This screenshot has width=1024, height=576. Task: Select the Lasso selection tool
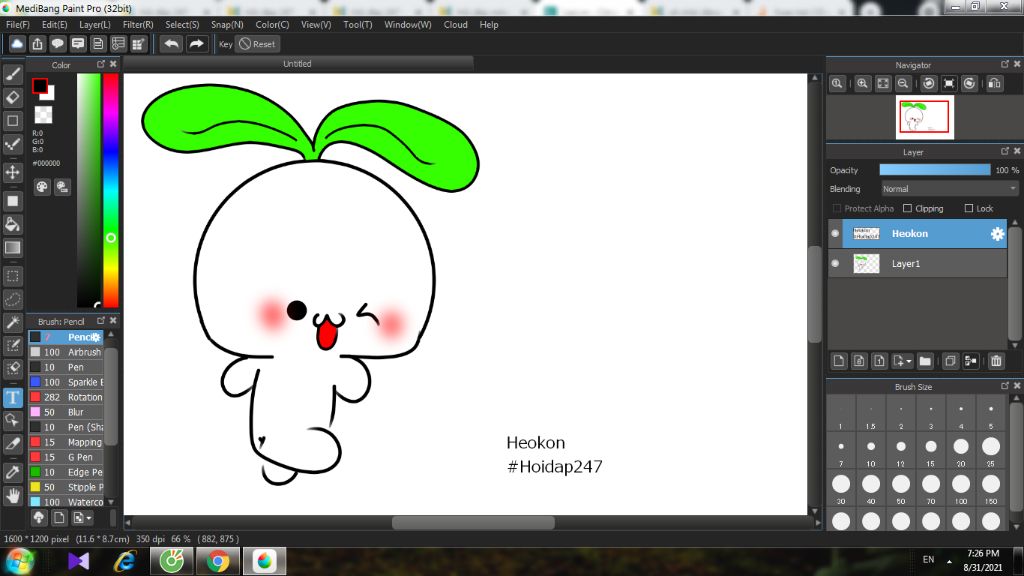point(12,300)
